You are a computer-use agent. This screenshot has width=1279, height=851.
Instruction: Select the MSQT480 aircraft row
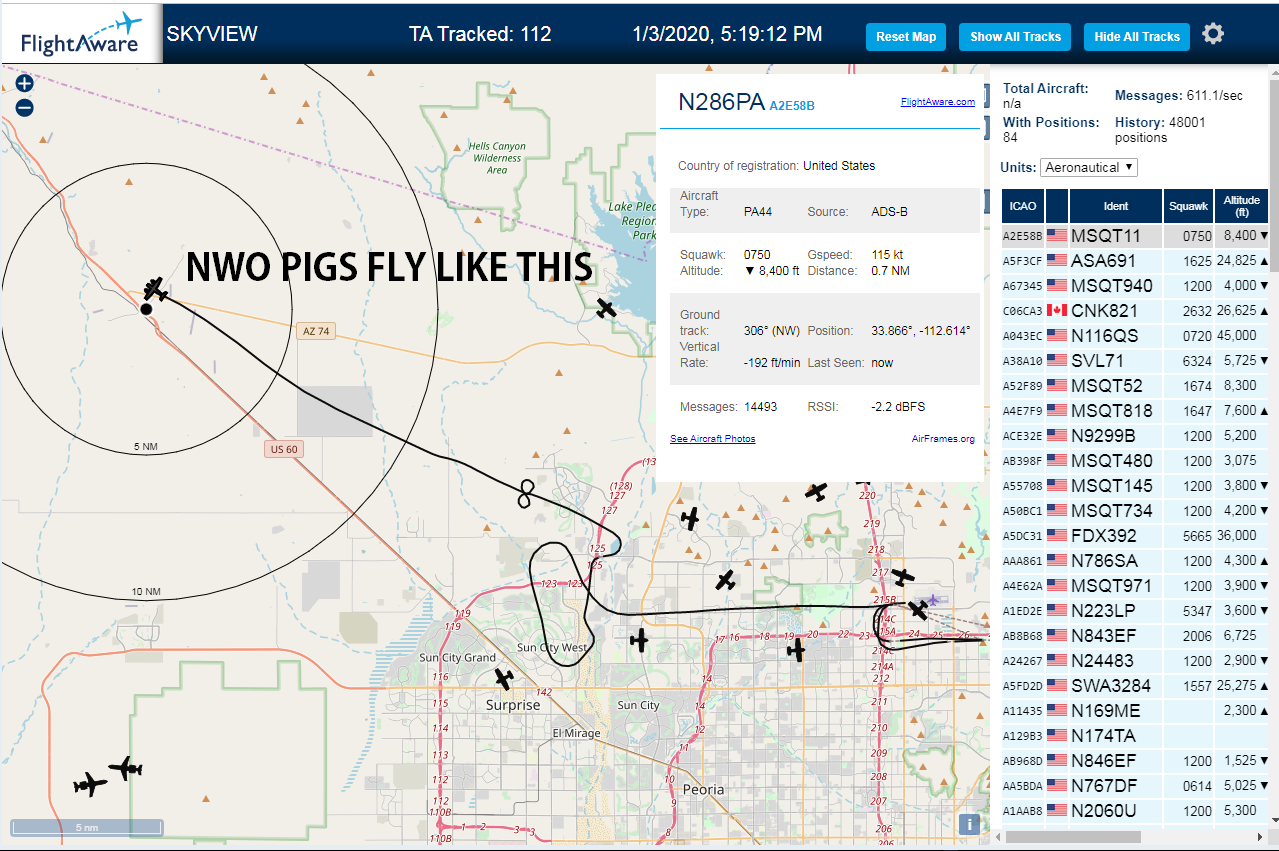1137,461
